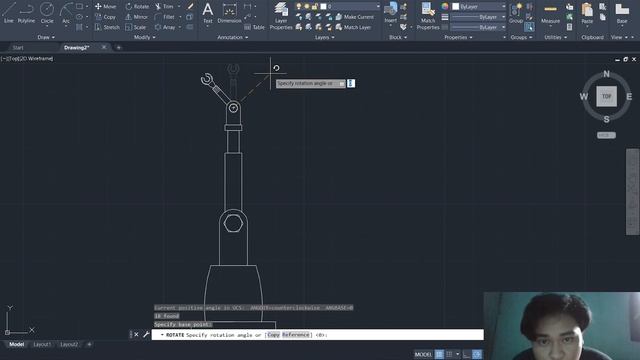This screenshot has height=360, width=640.
Task: Click the Array tool
Action: point(165,27)
